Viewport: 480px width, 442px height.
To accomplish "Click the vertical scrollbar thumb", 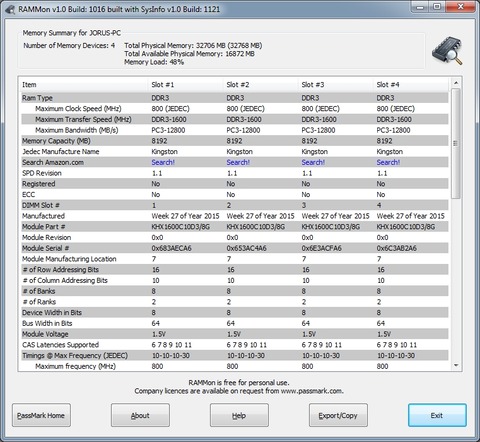I will pos(456,143).
